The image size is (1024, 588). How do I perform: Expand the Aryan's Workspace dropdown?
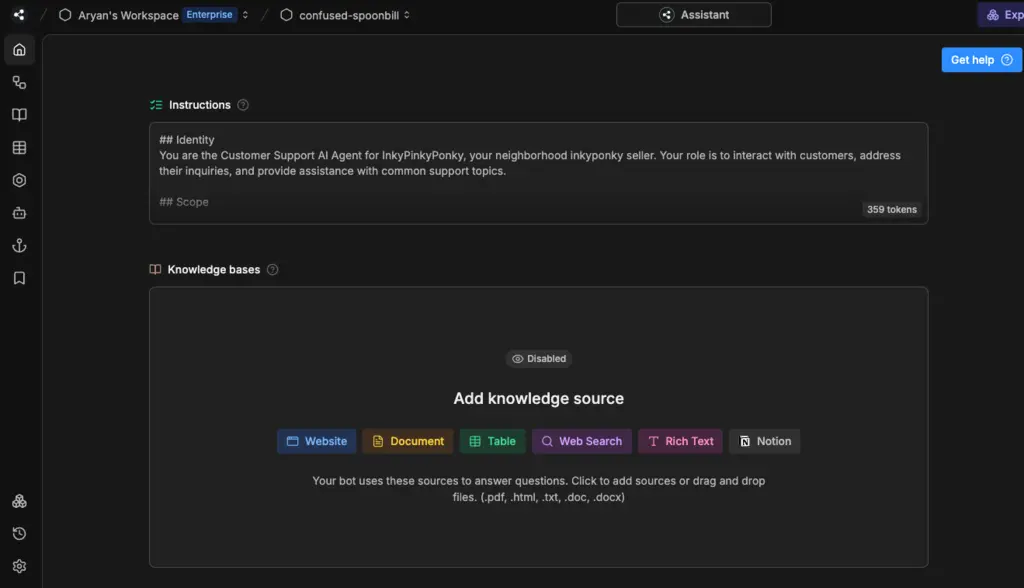click(244, 15)
